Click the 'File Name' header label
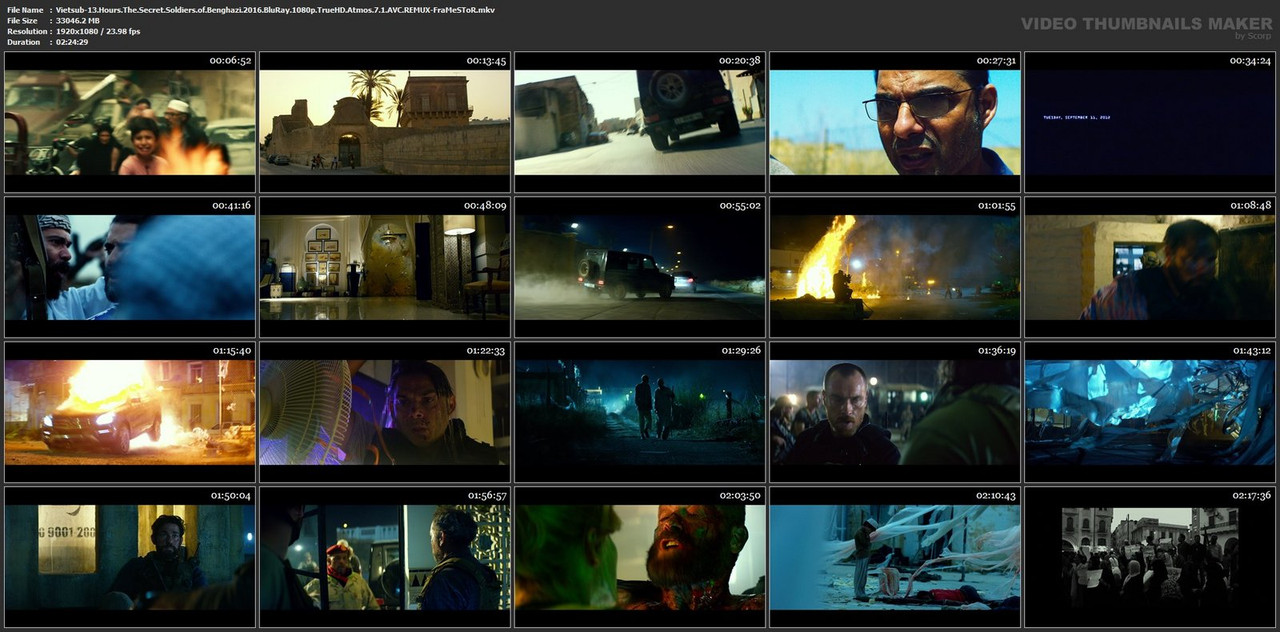 [x=25, y=9]
